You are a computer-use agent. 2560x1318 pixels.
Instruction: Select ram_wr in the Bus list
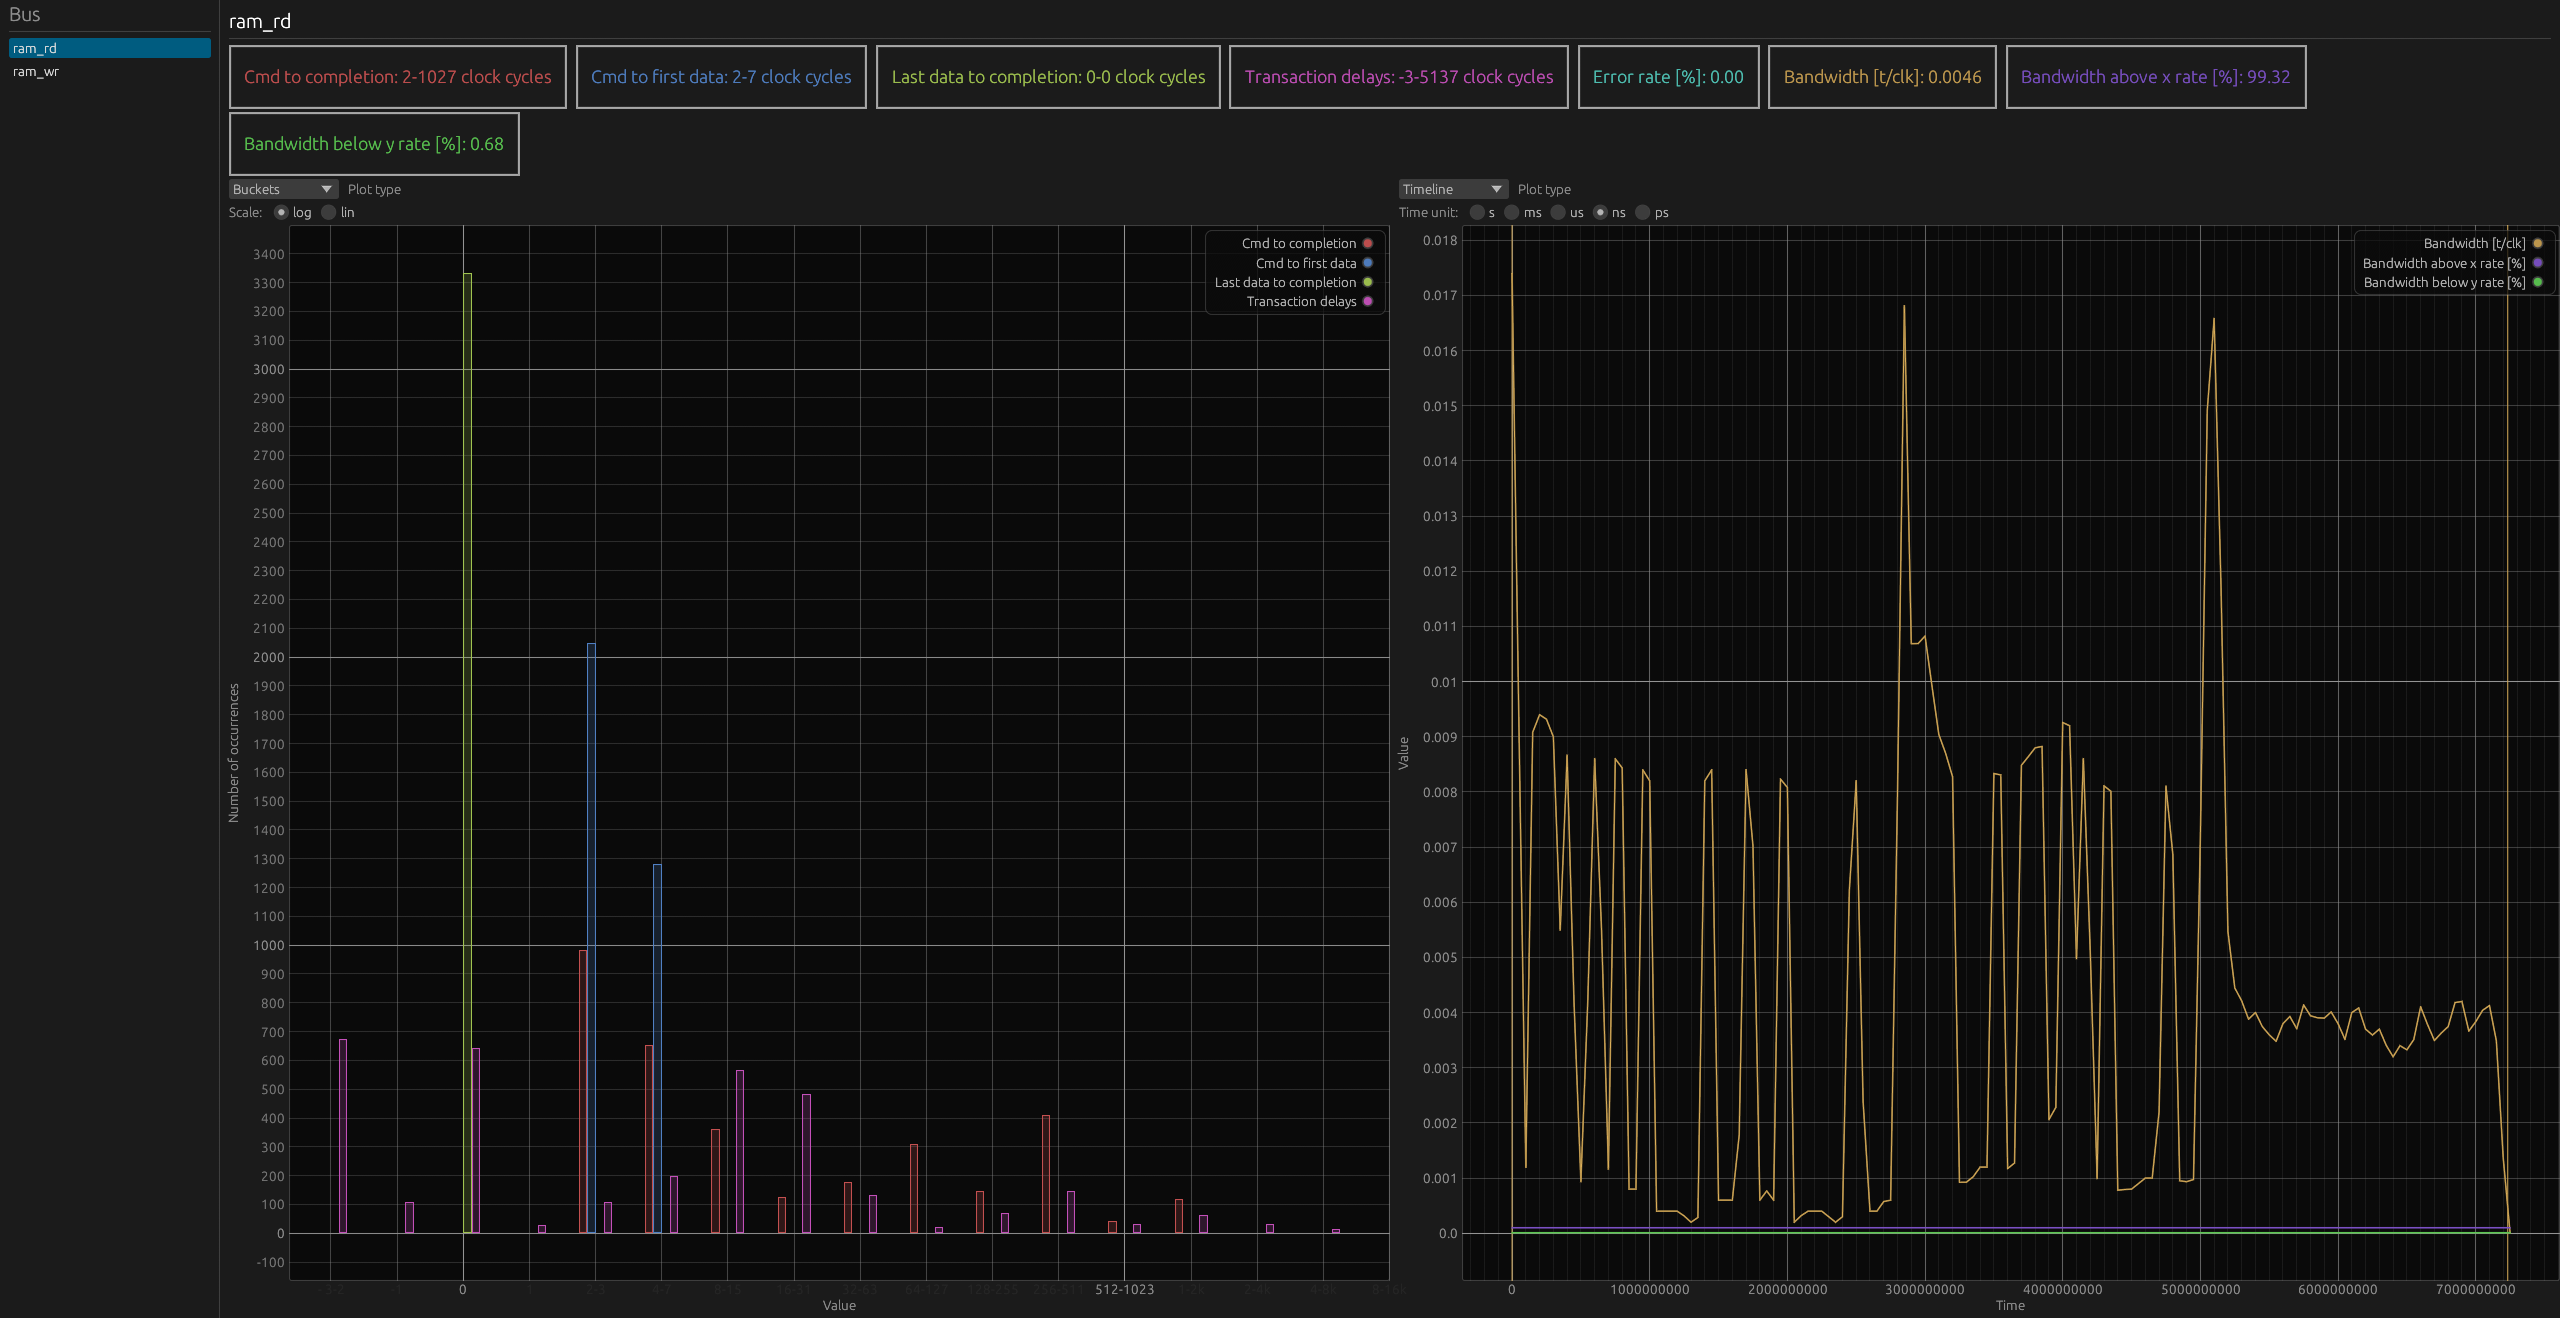[36, 72]
